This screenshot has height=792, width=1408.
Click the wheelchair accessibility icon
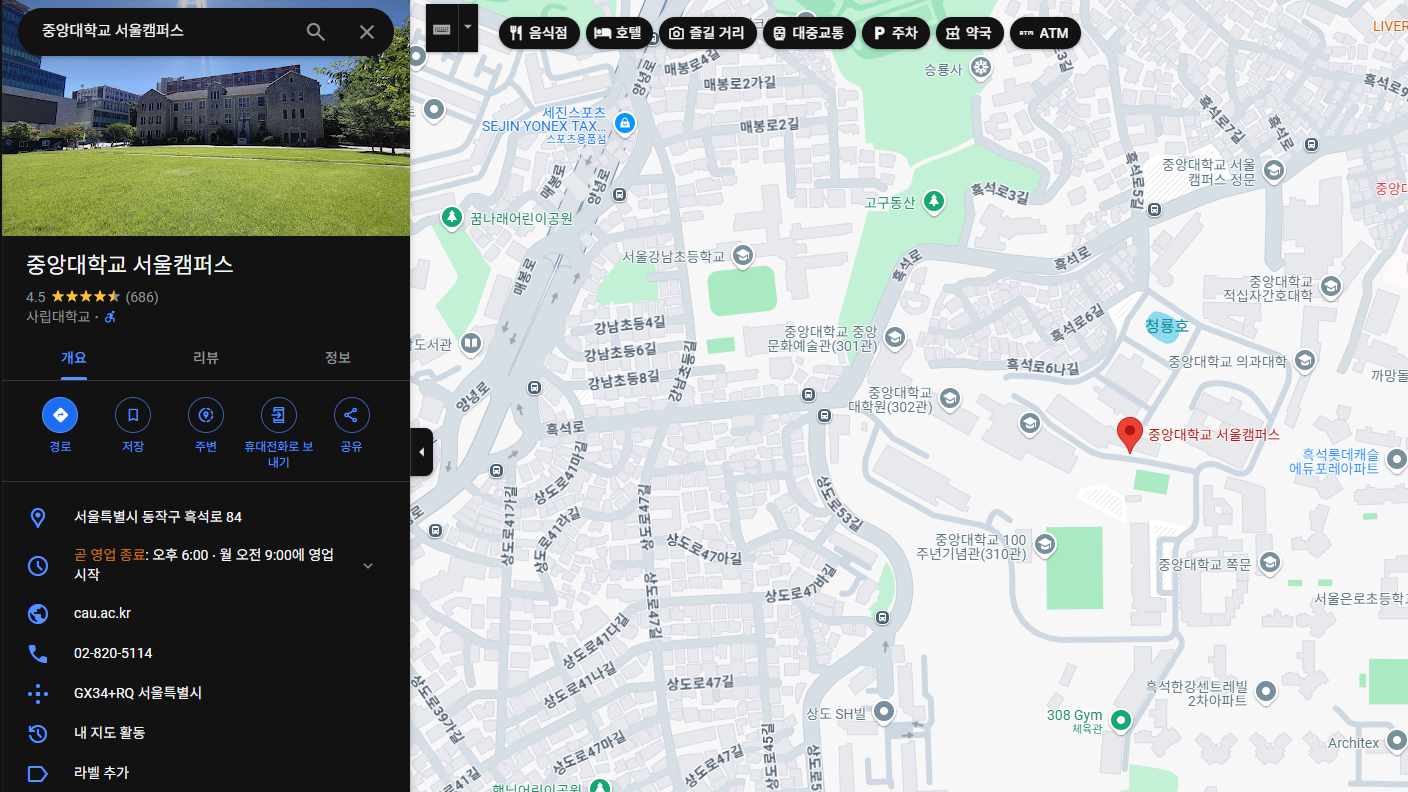tap(110, 317)
